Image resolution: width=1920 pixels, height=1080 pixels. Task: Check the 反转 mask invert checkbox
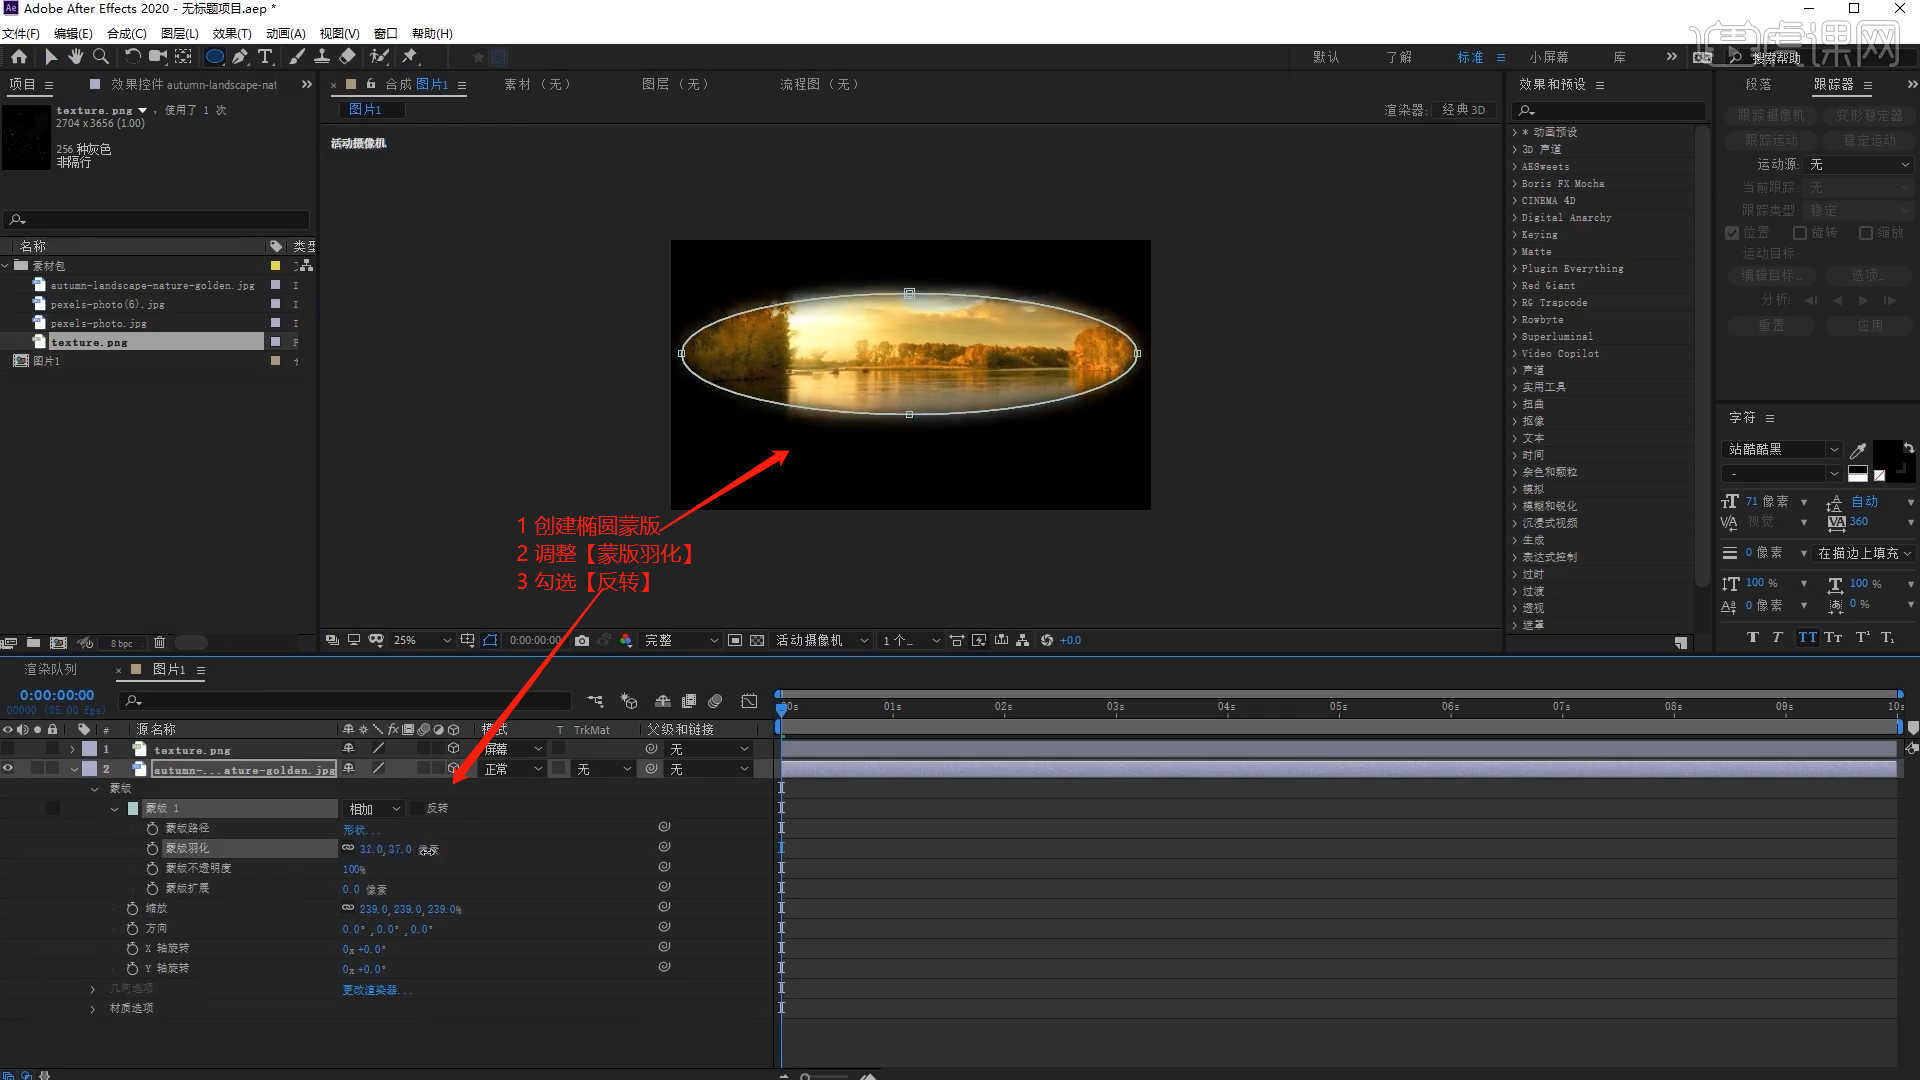pos(417,808)
